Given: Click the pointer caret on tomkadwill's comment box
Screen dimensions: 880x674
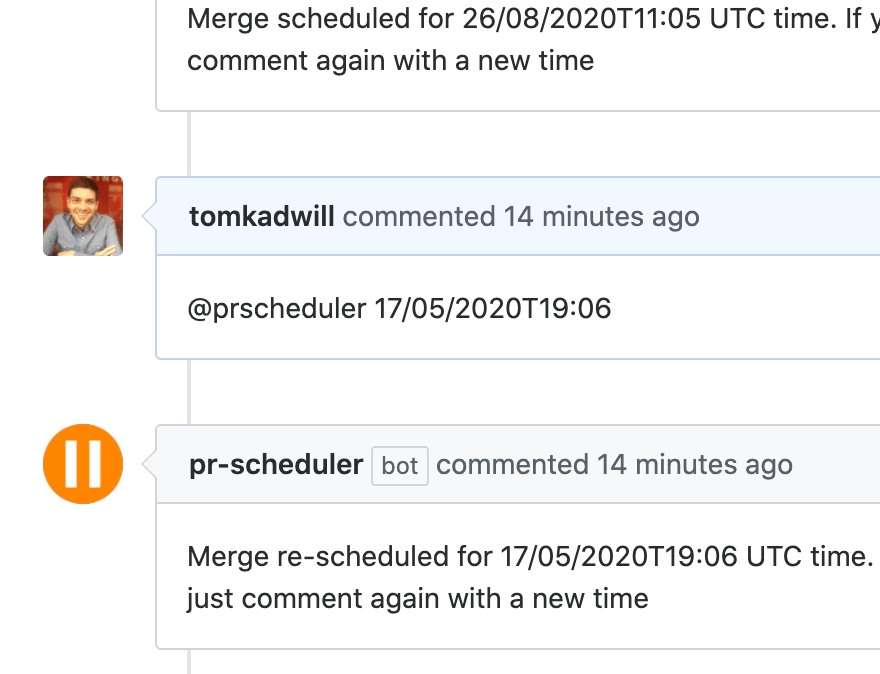Looking at the screenshot, I should pos(149,216).
